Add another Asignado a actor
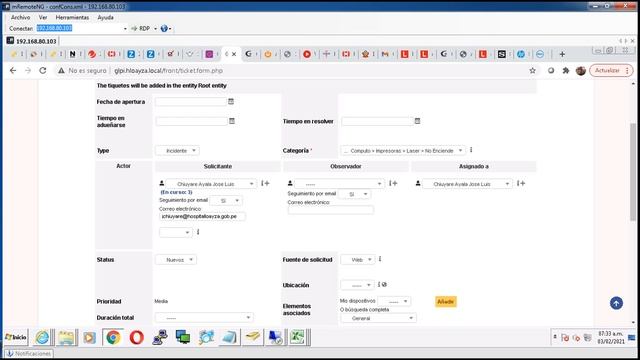Image resolution: width=640 pixels, height=360 pixels. (521, 184)
